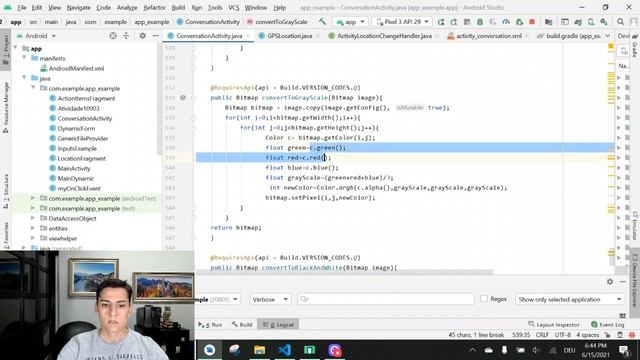Open the Build tool window button

pos(242,324)
